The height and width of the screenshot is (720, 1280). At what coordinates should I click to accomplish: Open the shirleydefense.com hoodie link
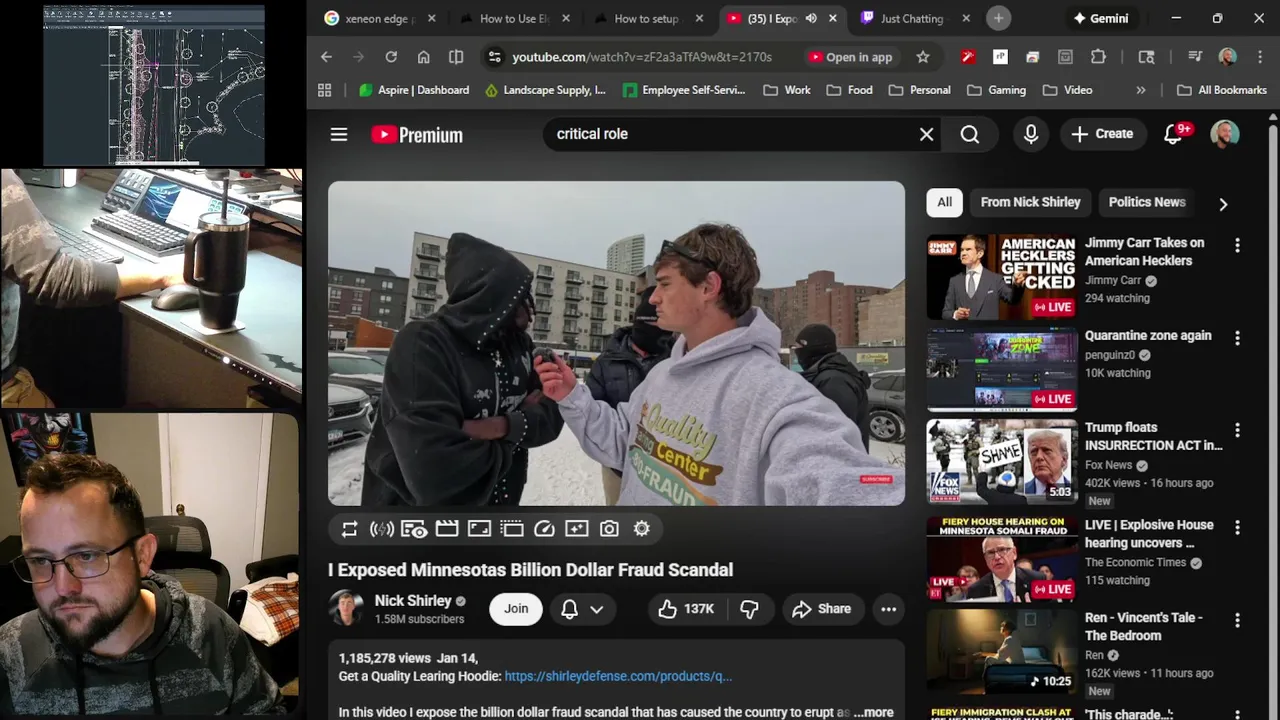click(618, 676)
